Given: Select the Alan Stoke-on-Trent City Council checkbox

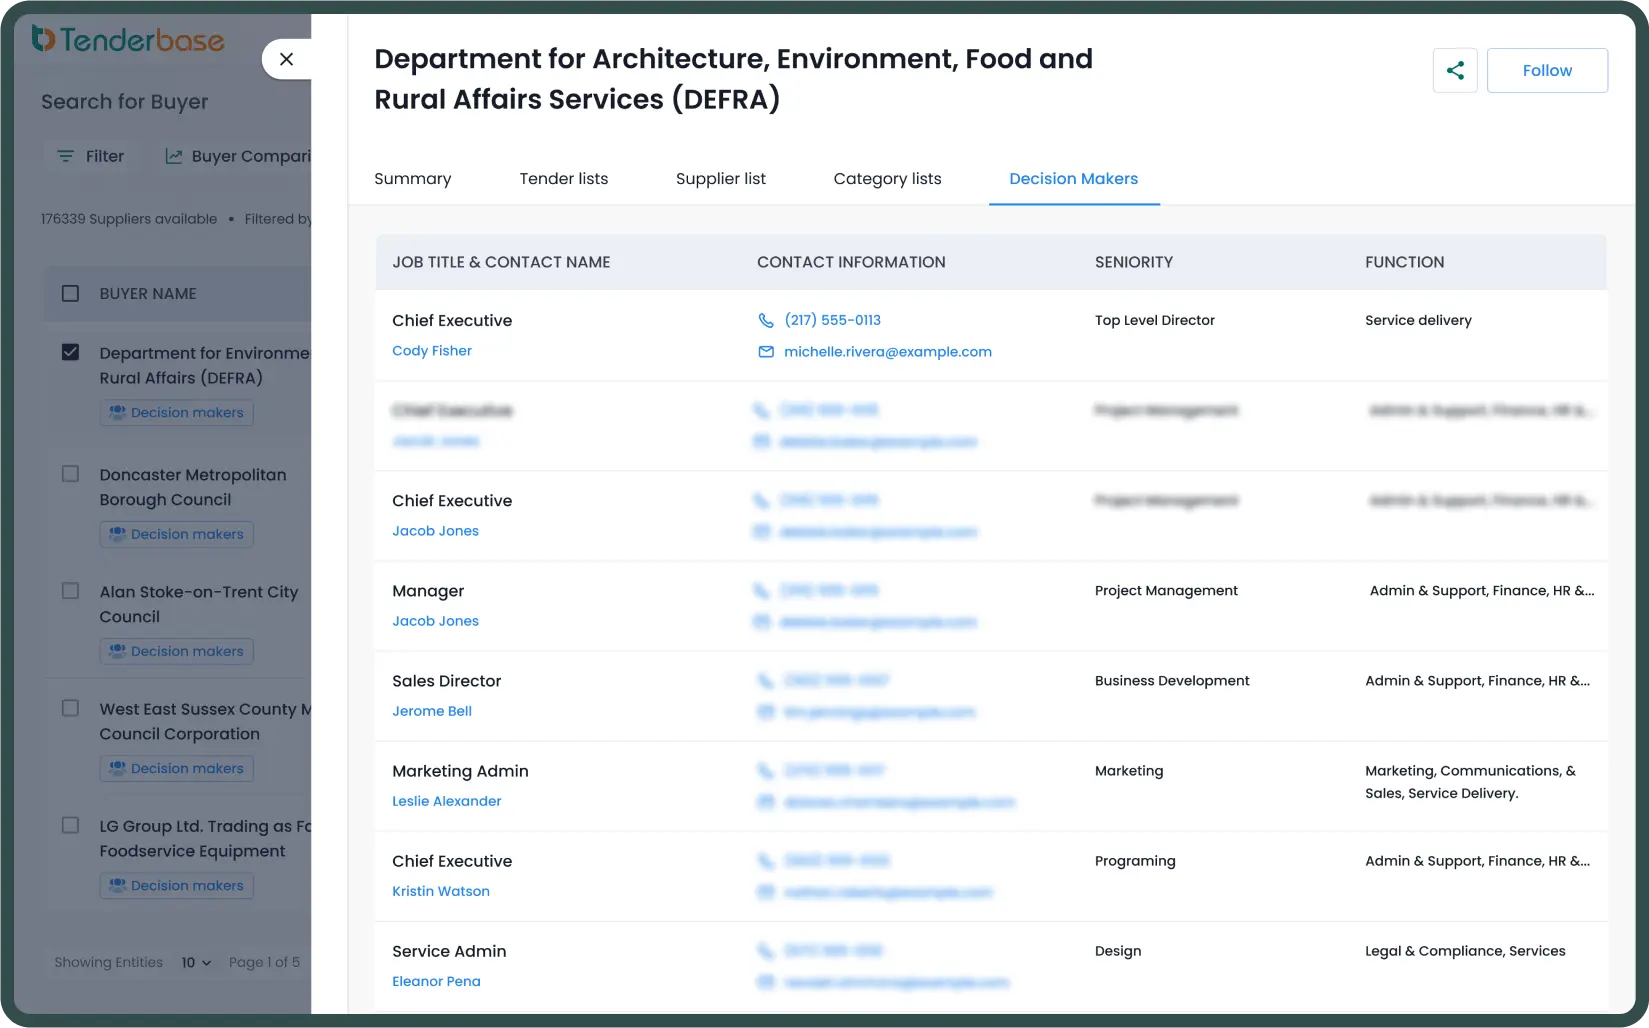Looking at the screenshot, I should click(70, 591).
